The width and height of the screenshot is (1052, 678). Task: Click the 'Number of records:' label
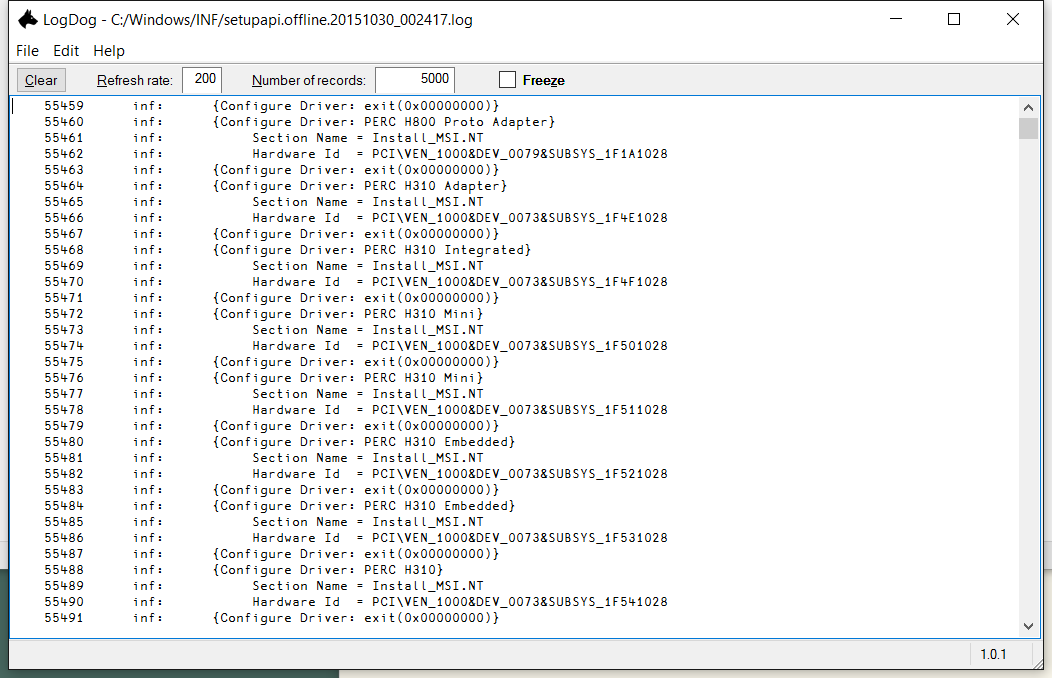tap(309, 80)
